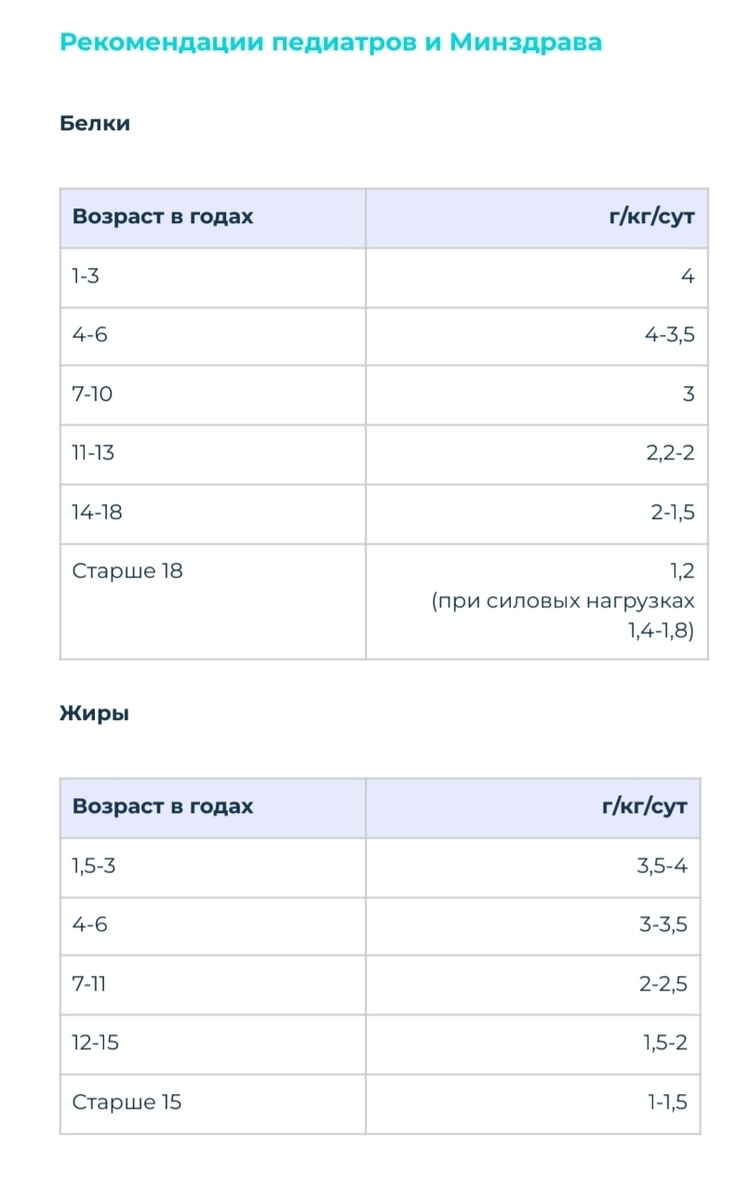Click the 3,5-4 fat value cell
Image resolution: width=750 pixels, height=1200 pixels.
pos(662,866)
